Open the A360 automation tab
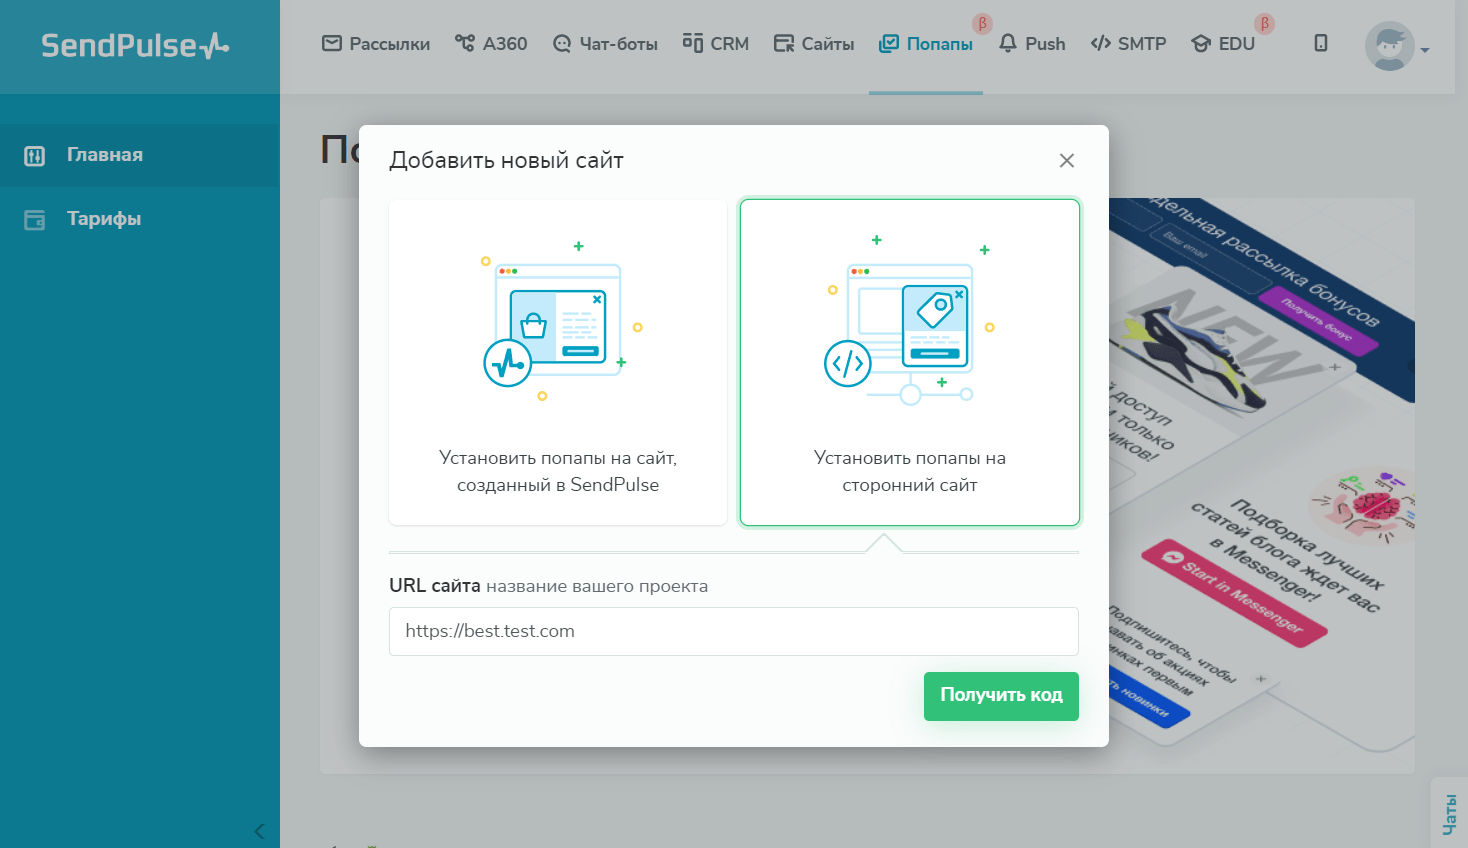Image resolution: width=1468 pixels, height=848 pixels. [491, 44]
